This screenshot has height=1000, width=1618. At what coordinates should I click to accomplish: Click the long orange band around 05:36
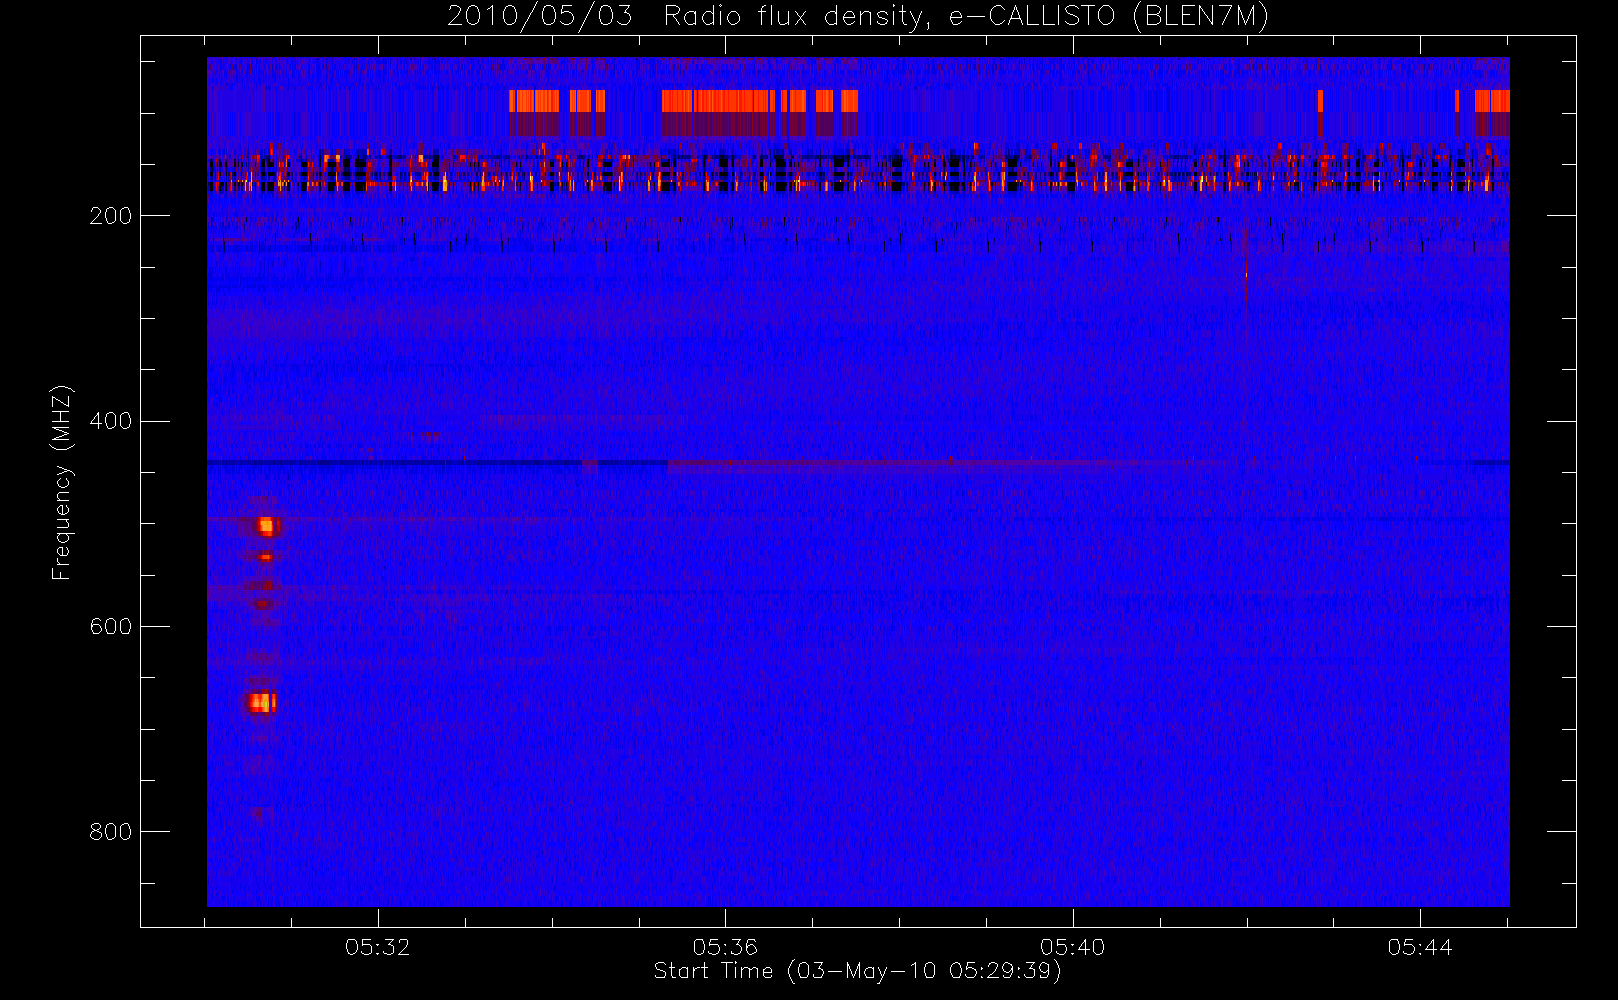pyautogui.click(x=718, y=101)
